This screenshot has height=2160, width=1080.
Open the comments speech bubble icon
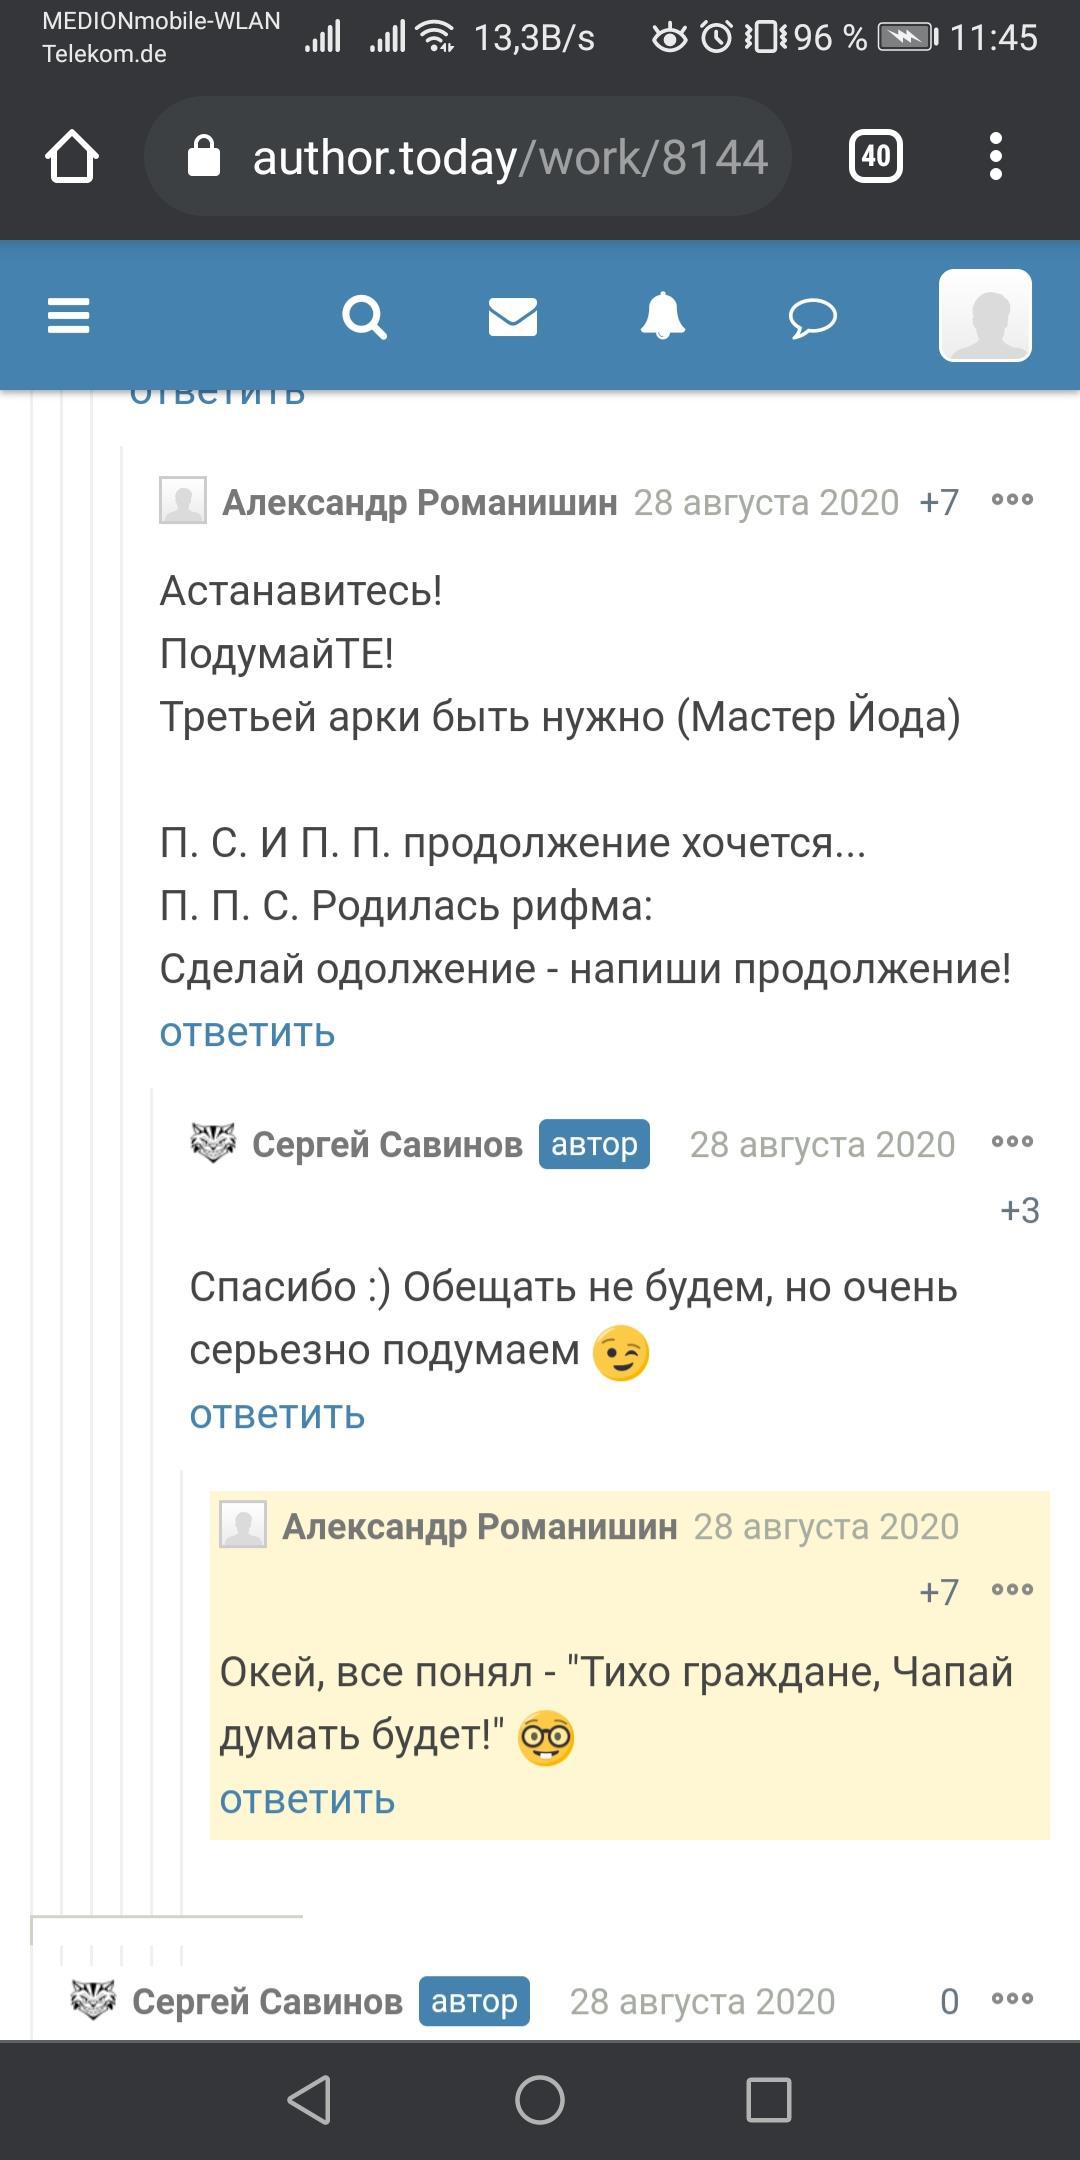click(x=812, y=318)
